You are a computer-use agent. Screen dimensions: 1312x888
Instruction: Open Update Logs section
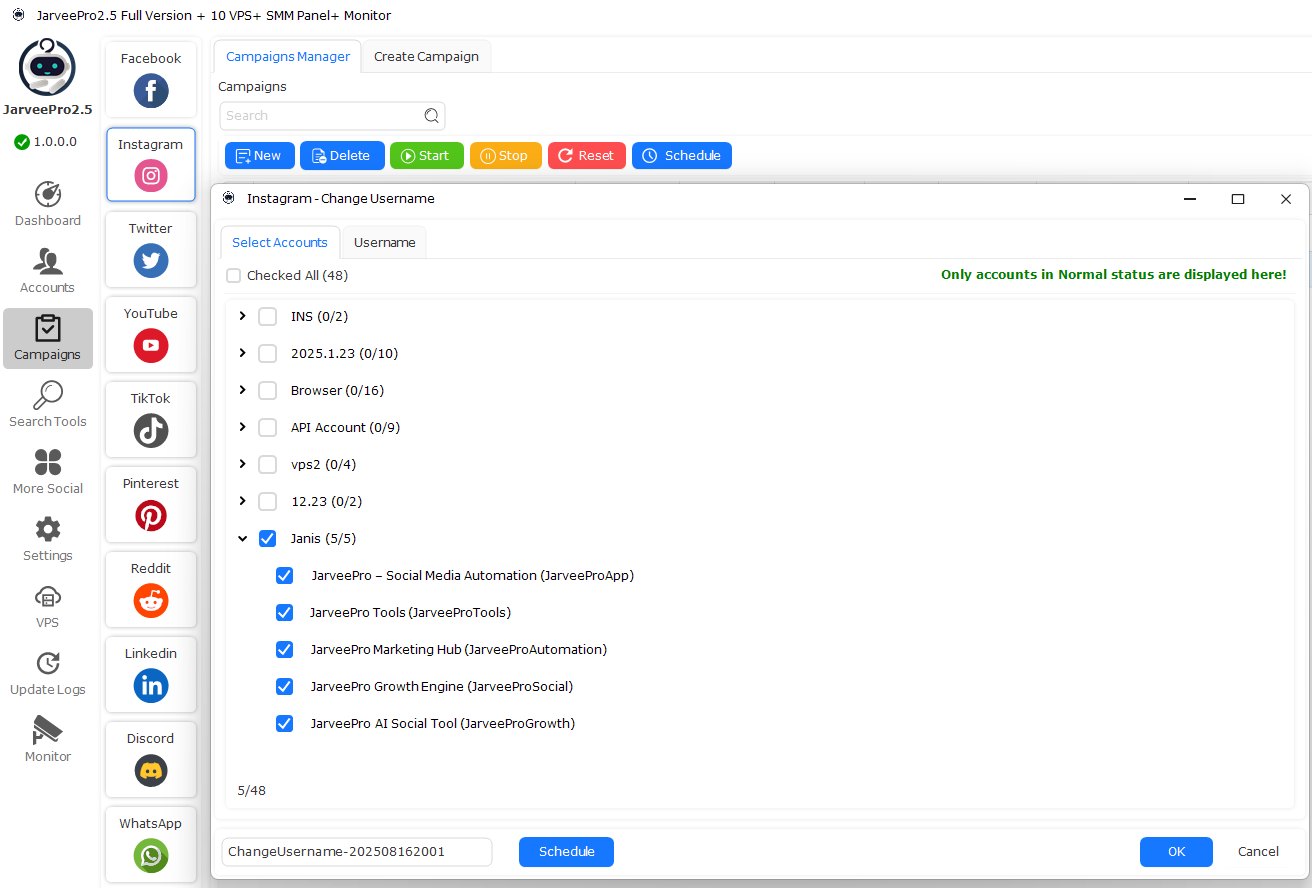pyautogui.click(x=48, y=673)
